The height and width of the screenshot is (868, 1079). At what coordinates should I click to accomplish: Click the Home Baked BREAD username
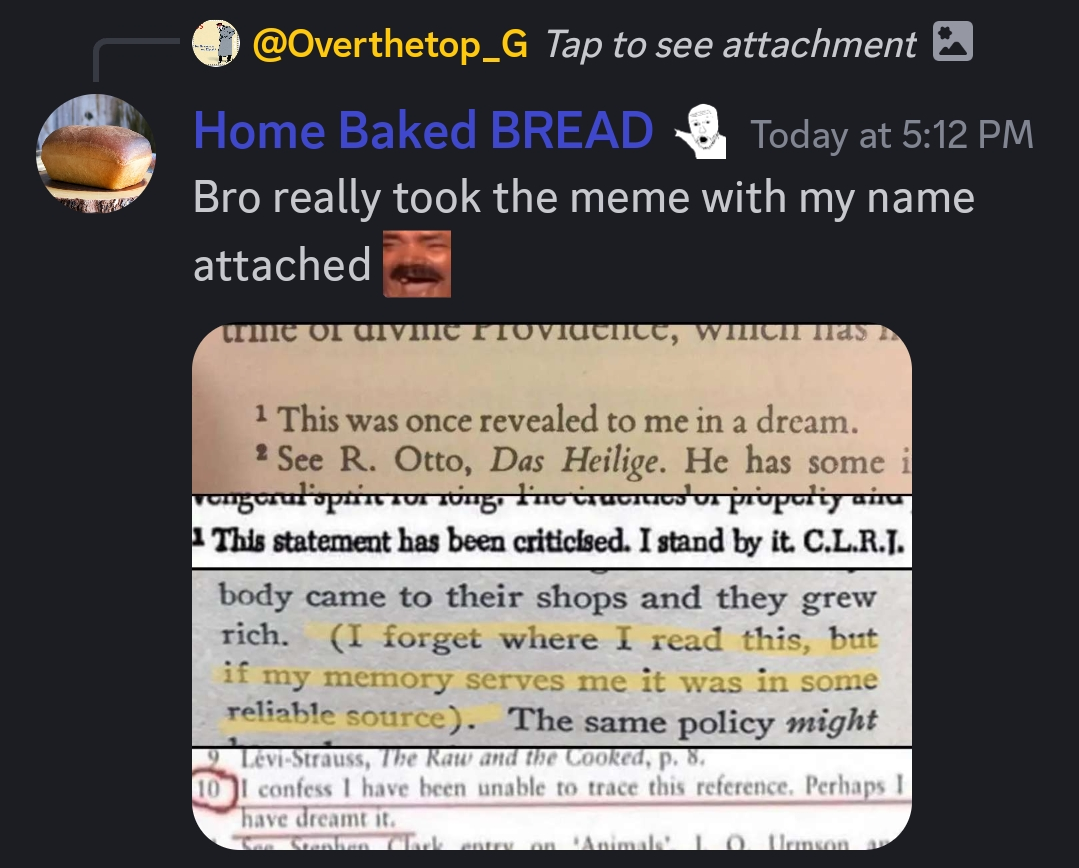pyautogui.click(x=423, y=130)
